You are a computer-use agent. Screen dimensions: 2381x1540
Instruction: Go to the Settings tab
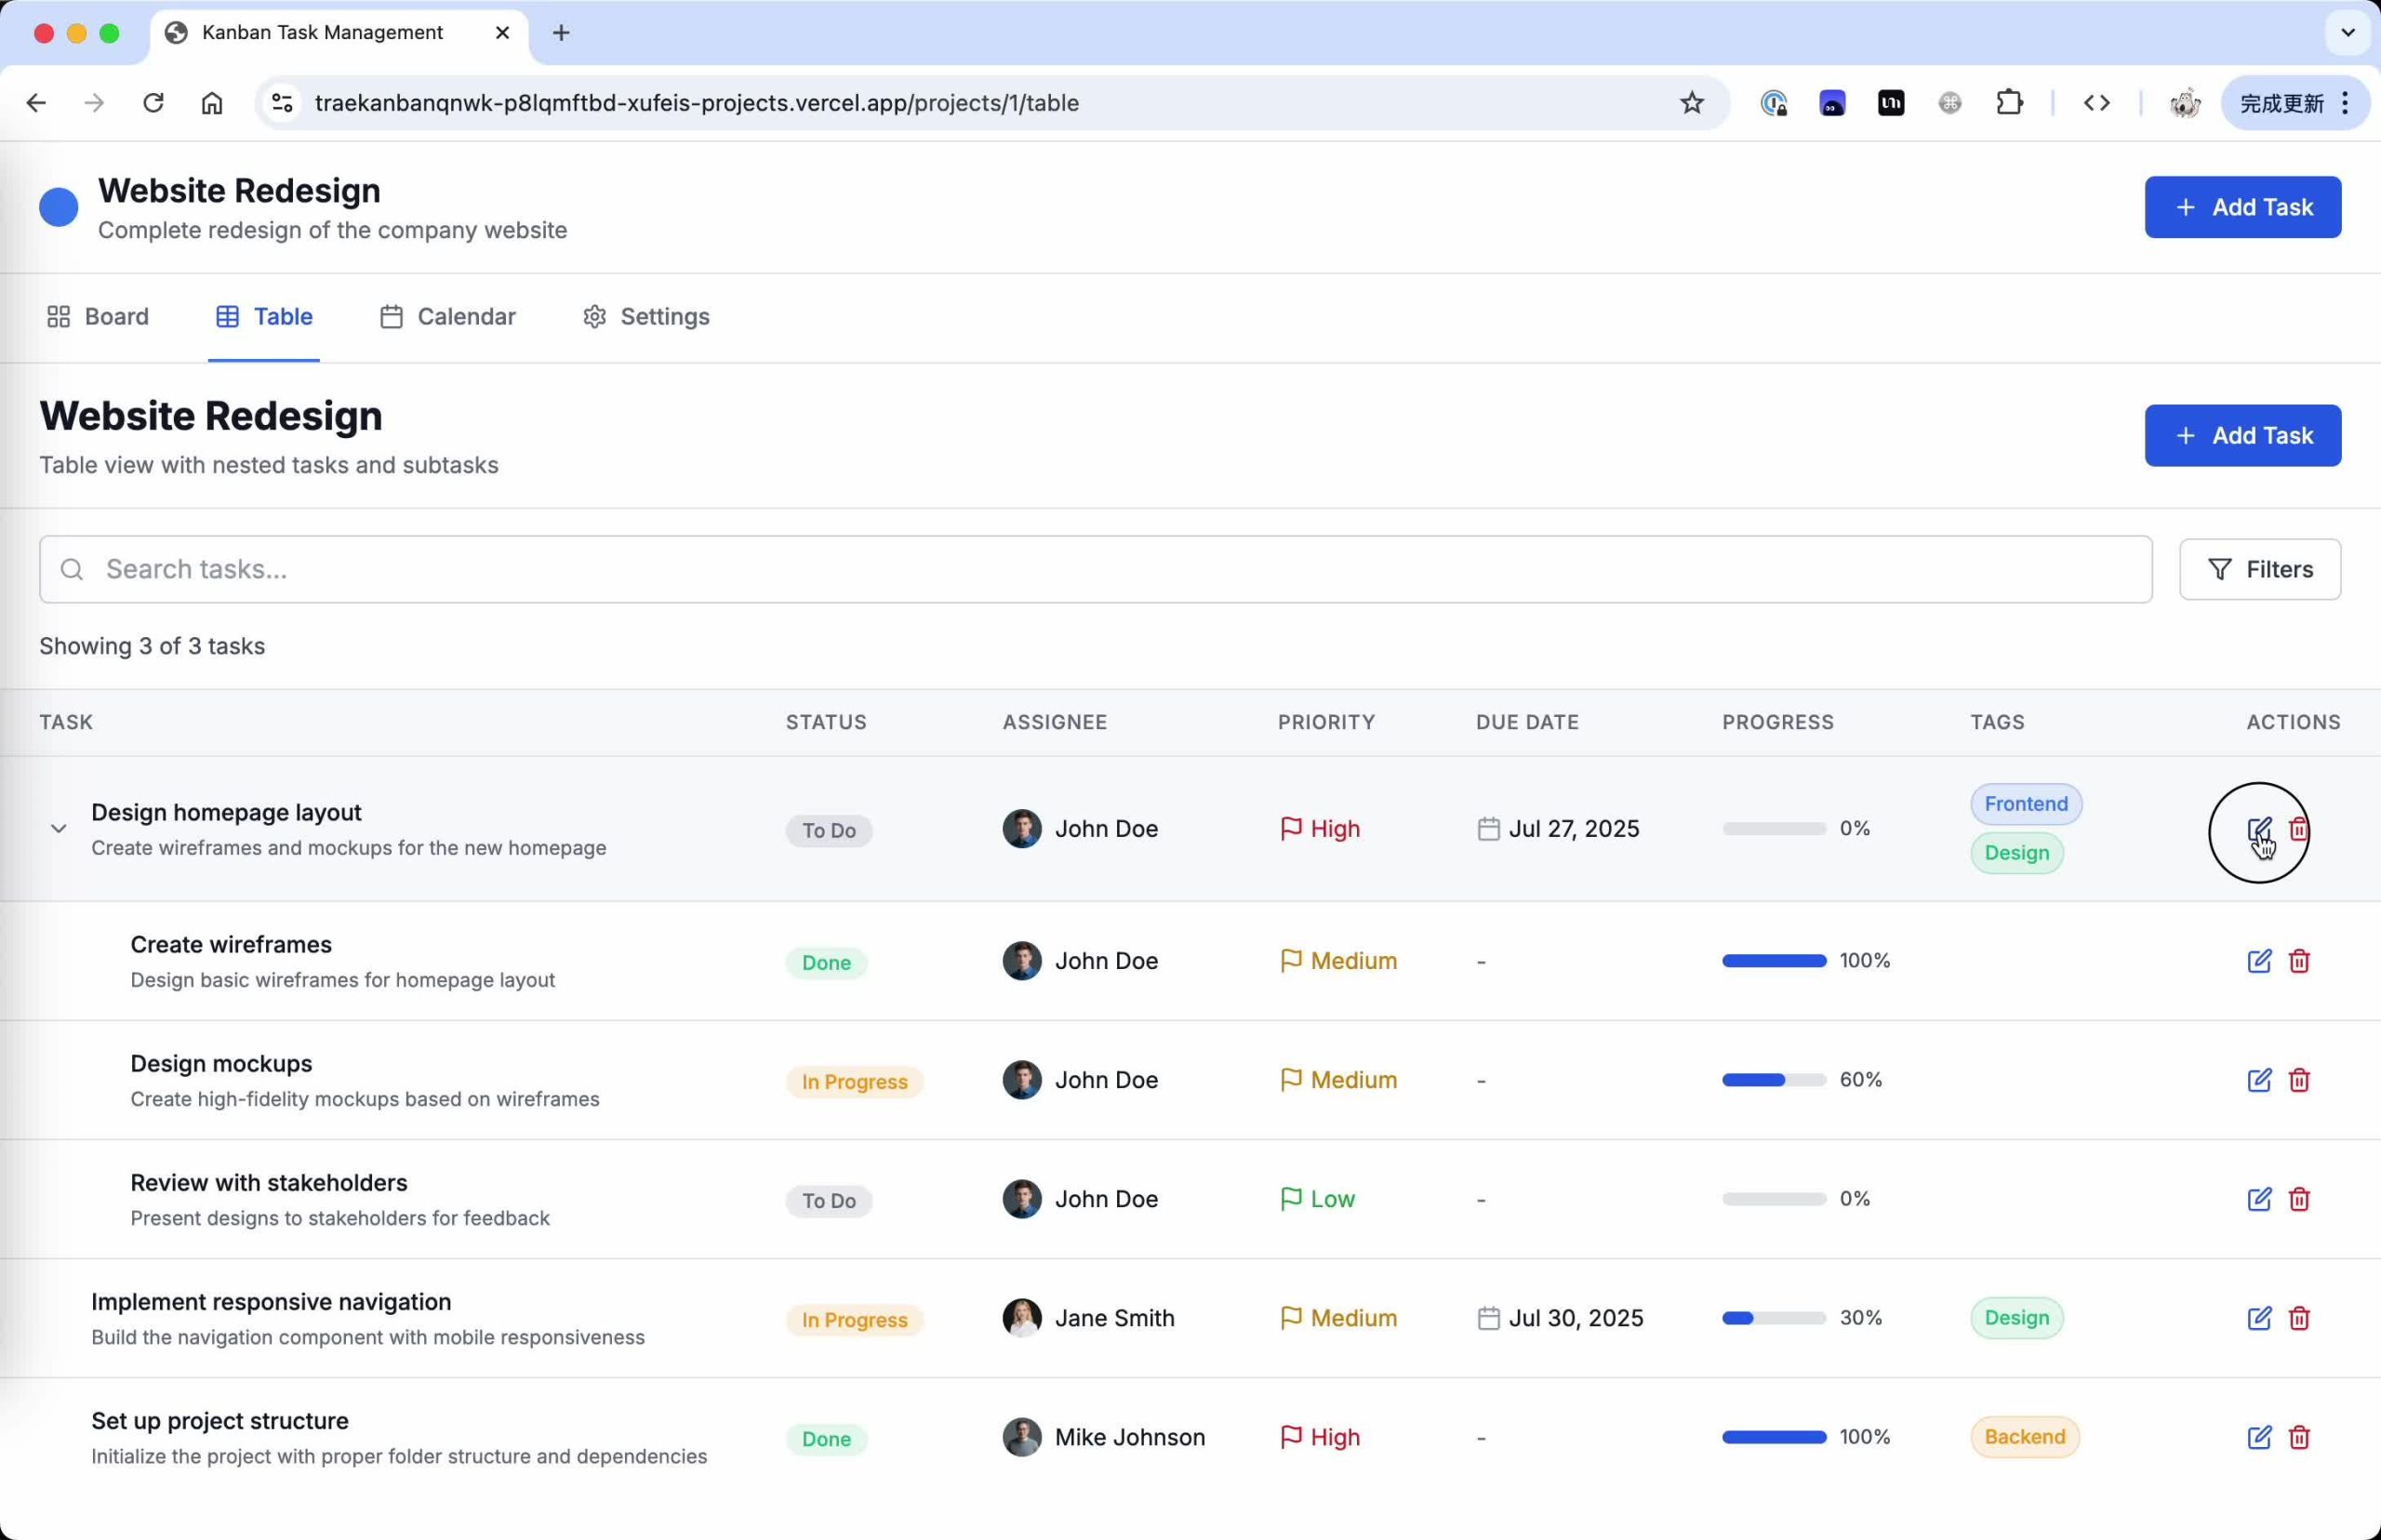646,317
